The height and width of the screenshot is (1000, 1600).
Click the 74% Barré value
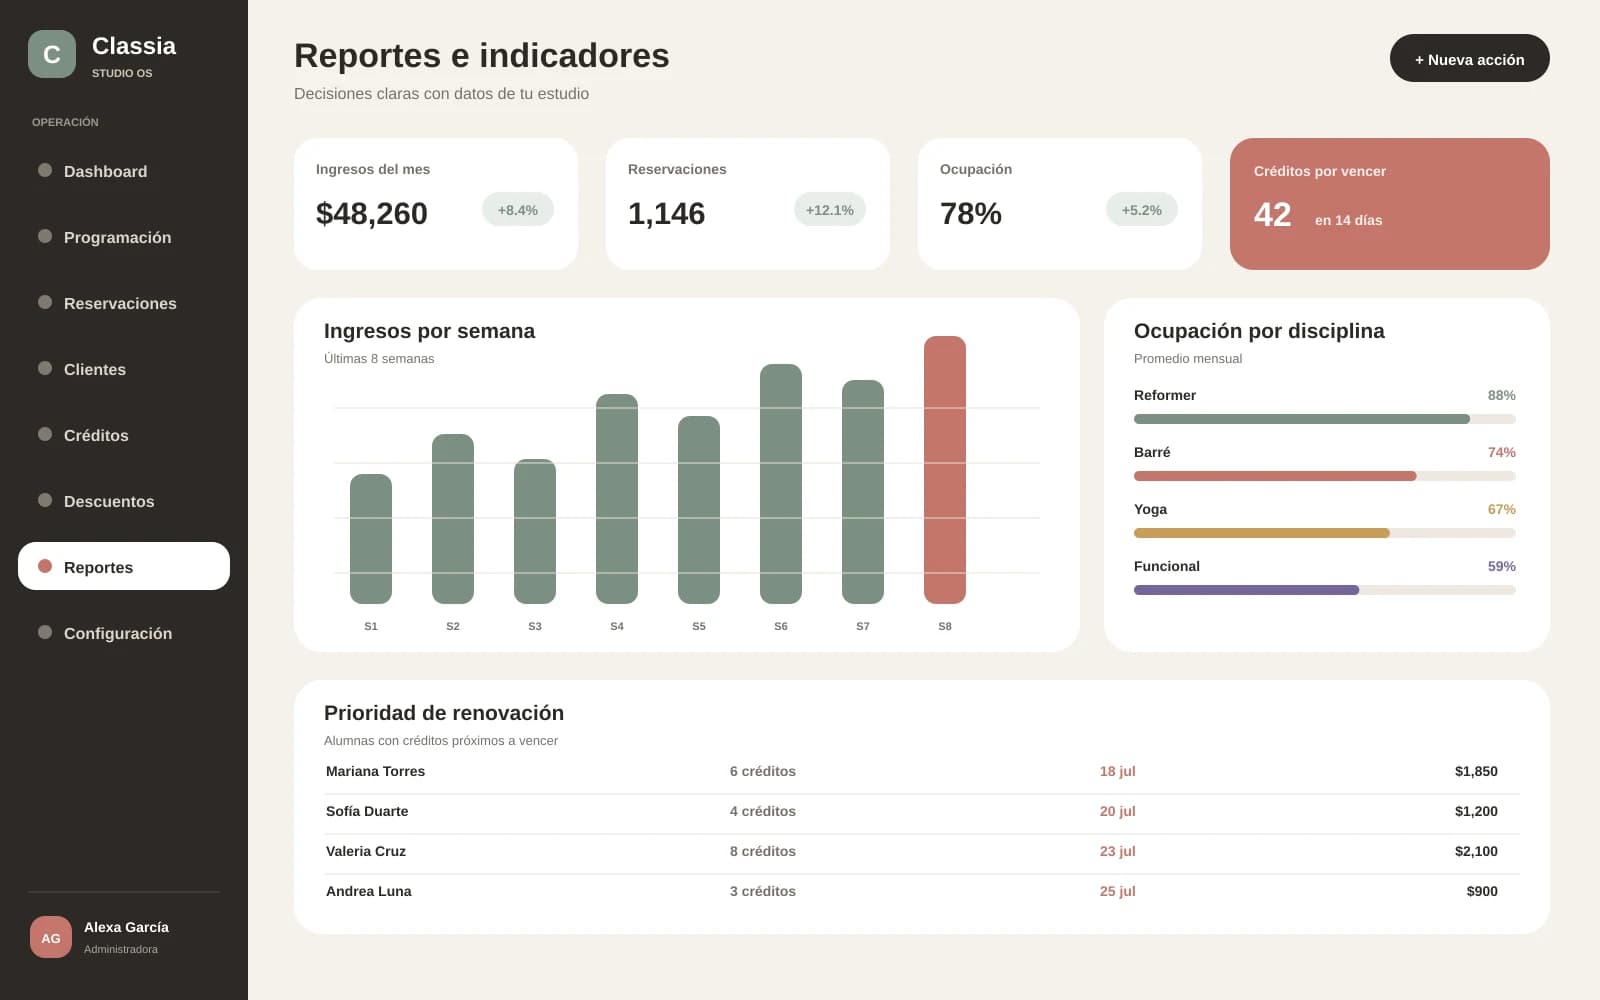pos(1501,452)
